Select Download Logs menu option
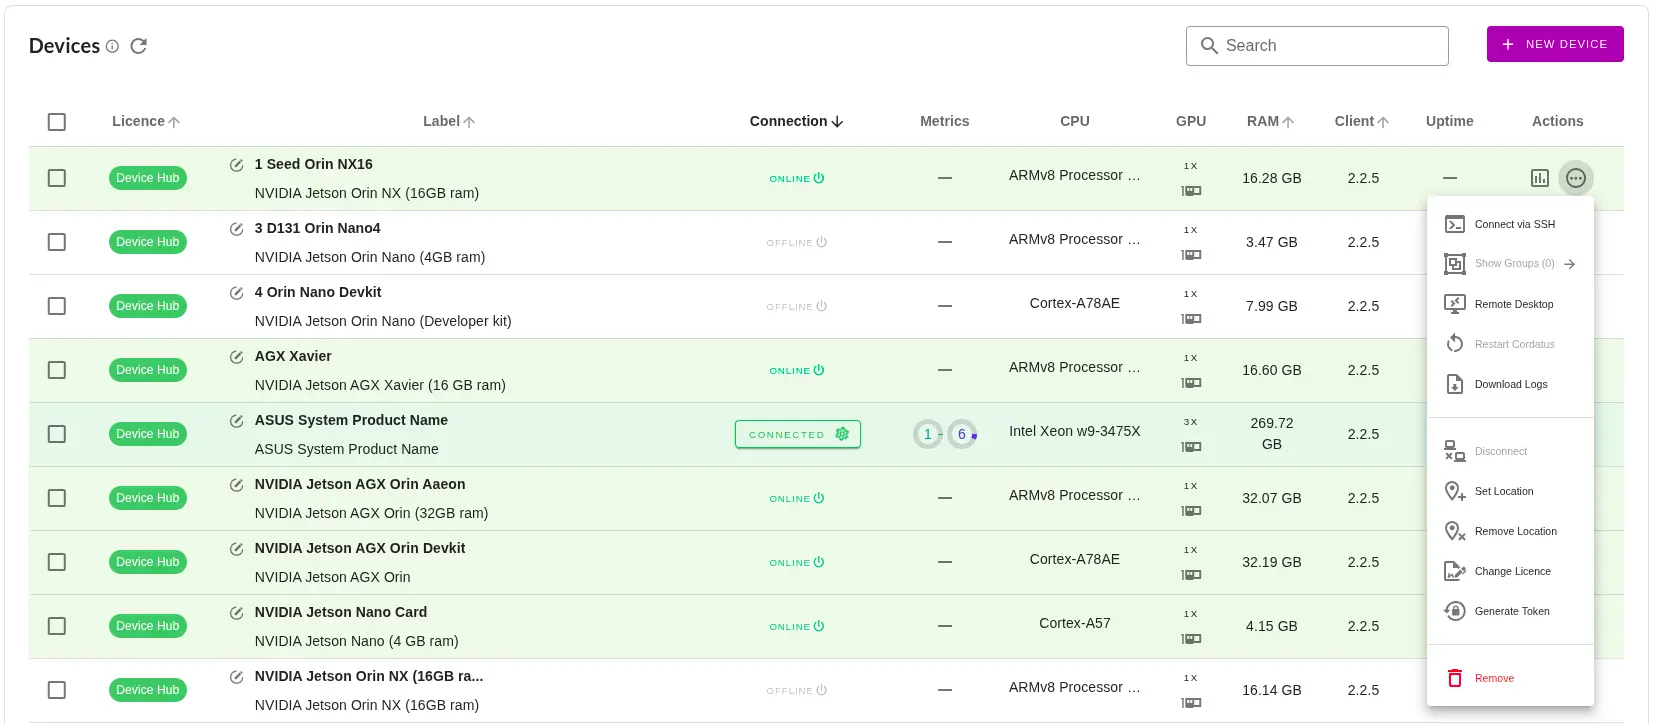The height and width of the screenshot is (724, 1655). pyautogui.click(x=1510, y=384)
